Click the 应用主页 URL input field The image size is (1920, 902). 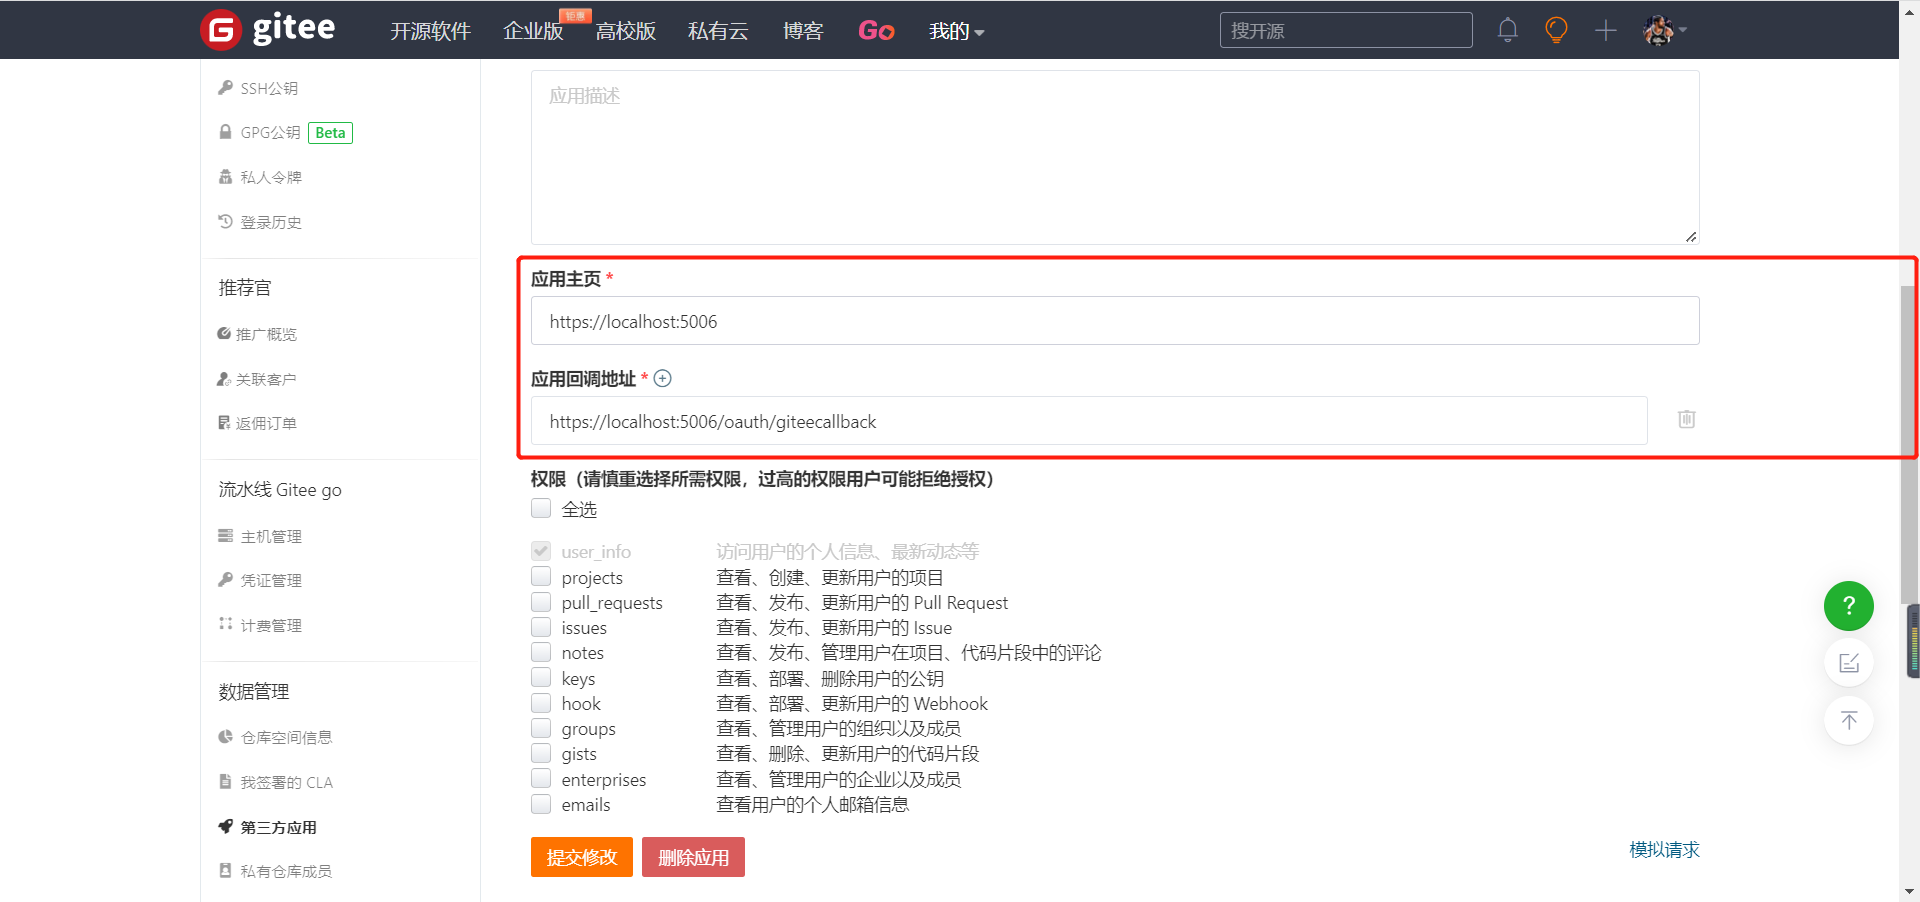click(x=1114, y=321)
